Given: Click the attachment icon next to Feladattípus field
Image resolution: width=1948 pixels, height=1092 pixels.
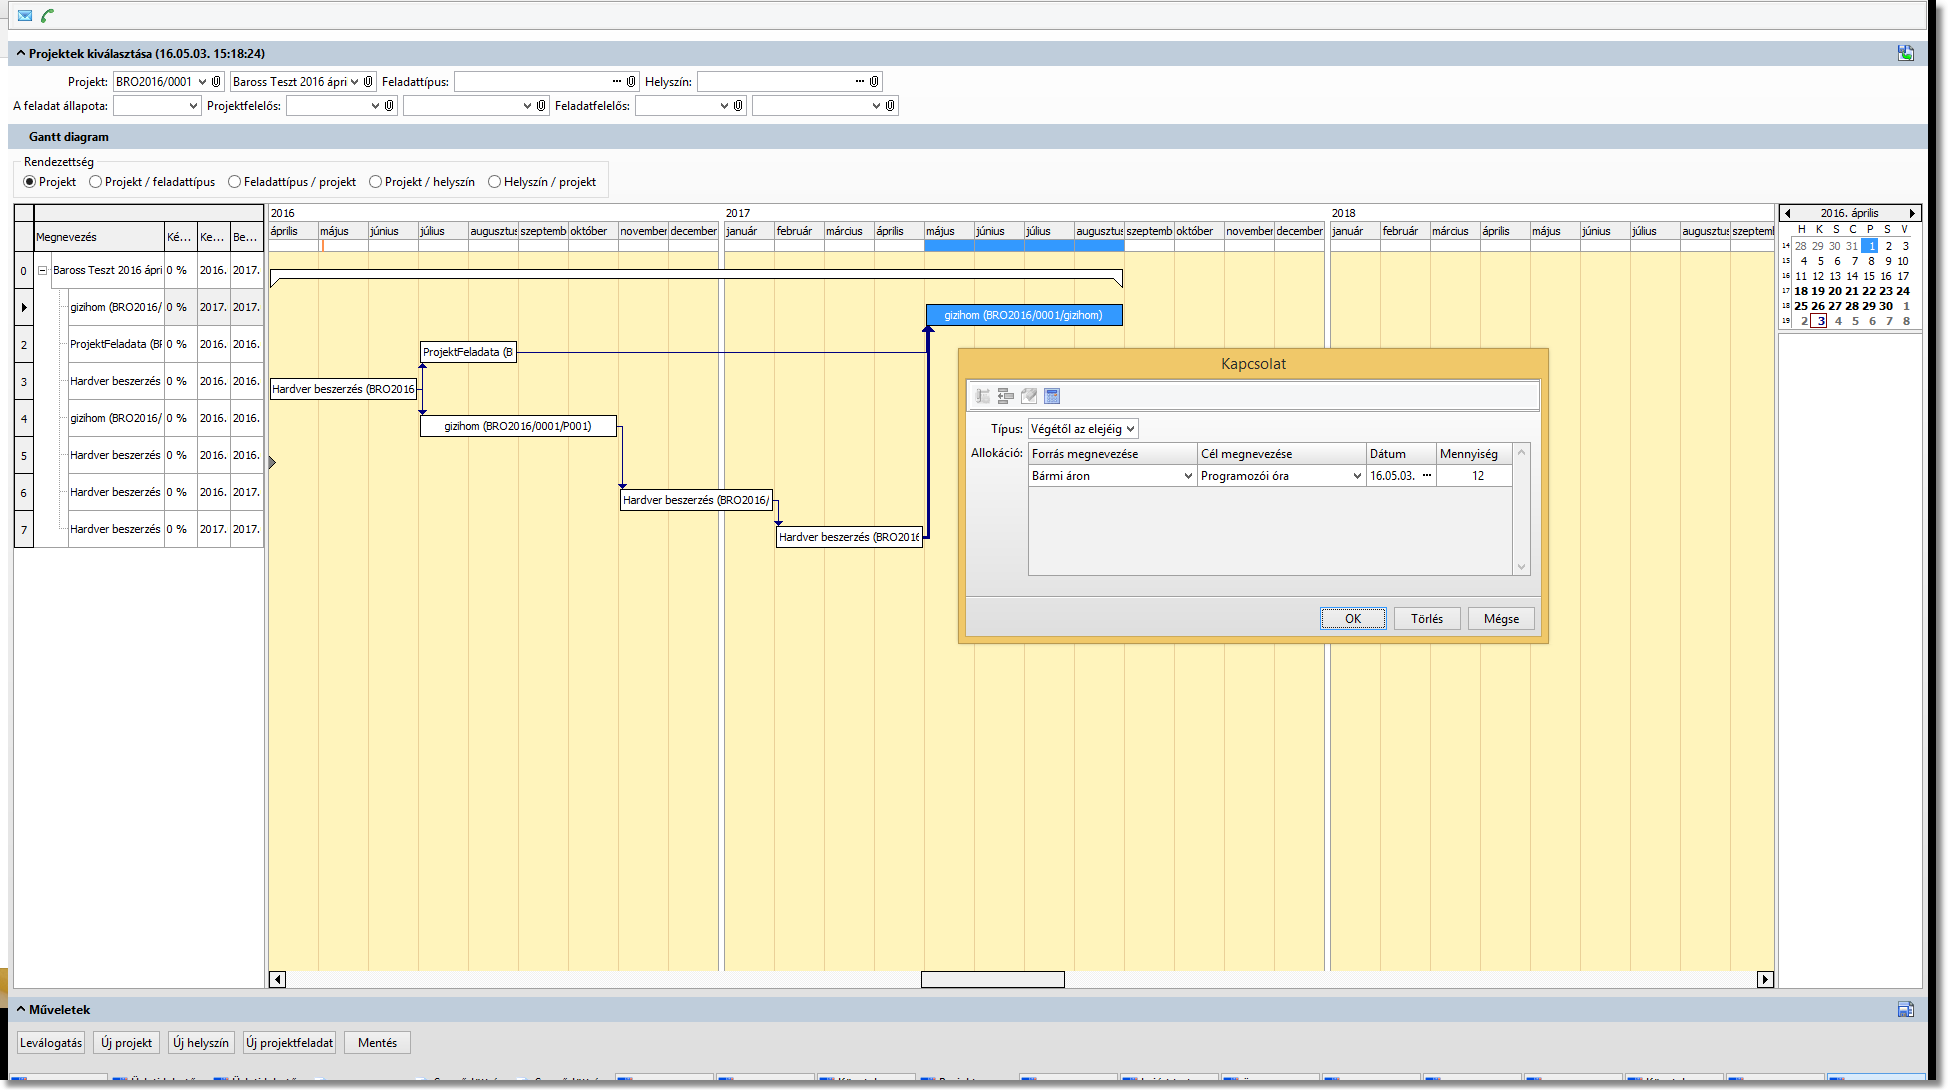Looking at the screenshot, I should click(x=631, y=82).
